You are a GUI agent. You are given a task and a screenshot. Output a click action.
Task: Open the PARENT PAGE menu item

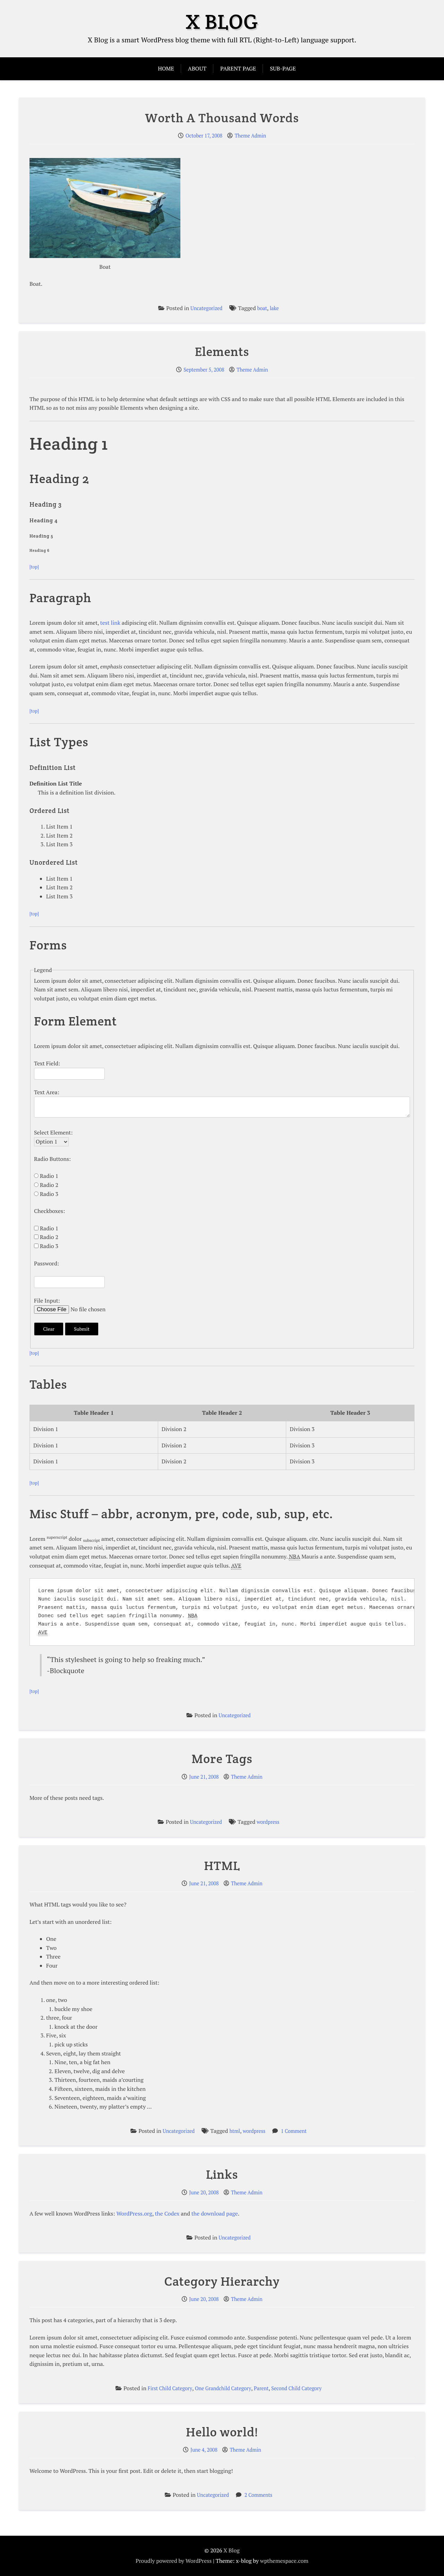coord(238,69)
